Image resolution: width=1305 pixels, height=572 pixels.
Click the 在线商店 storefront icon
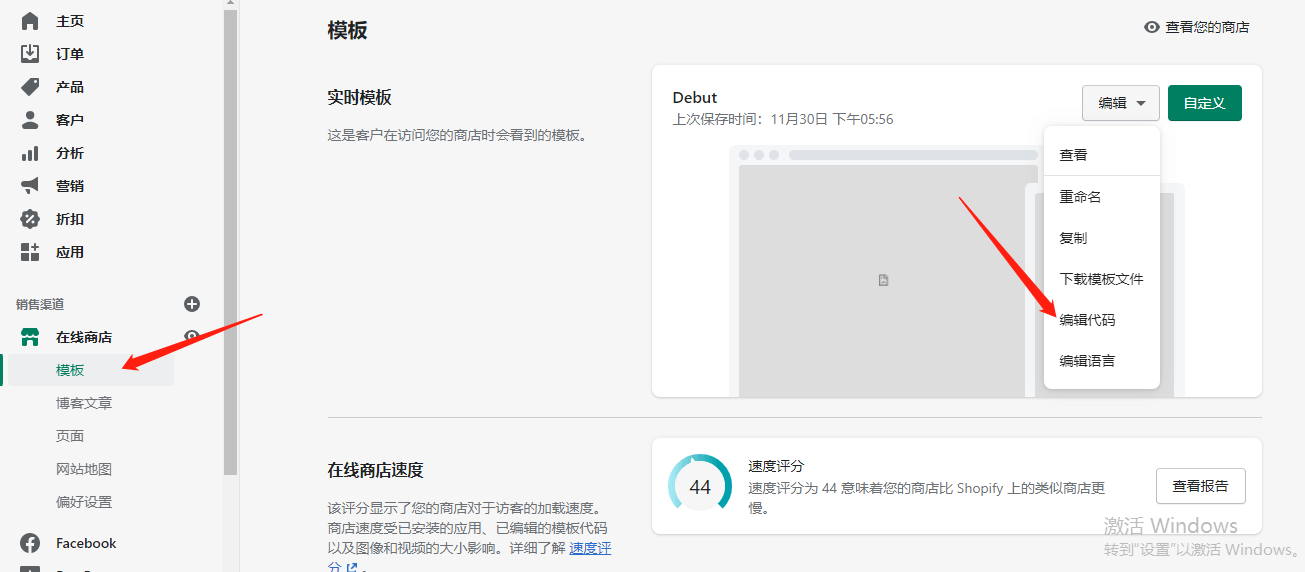[30, 337]
